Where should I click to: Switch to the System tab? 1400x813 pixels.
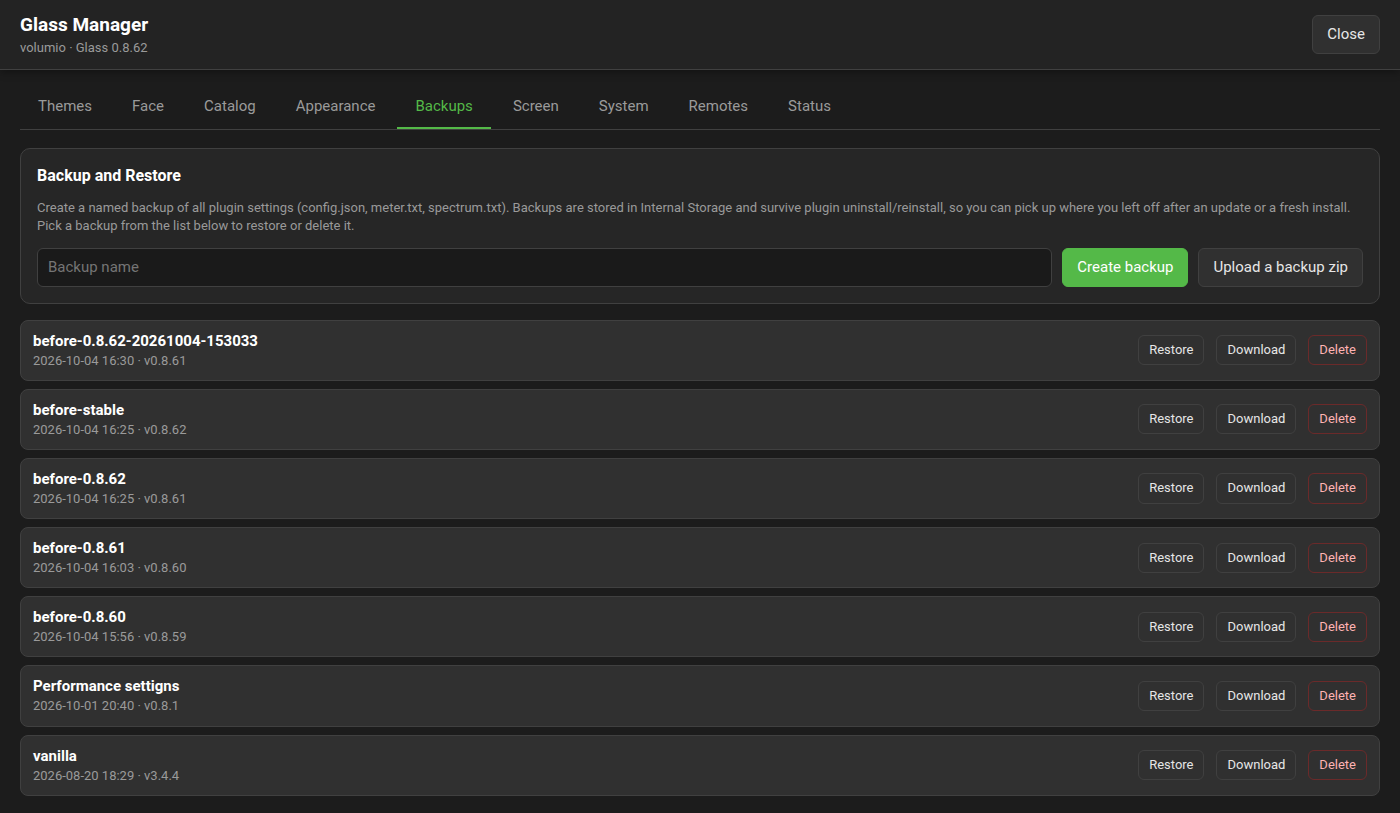click(x=624, y=106)
